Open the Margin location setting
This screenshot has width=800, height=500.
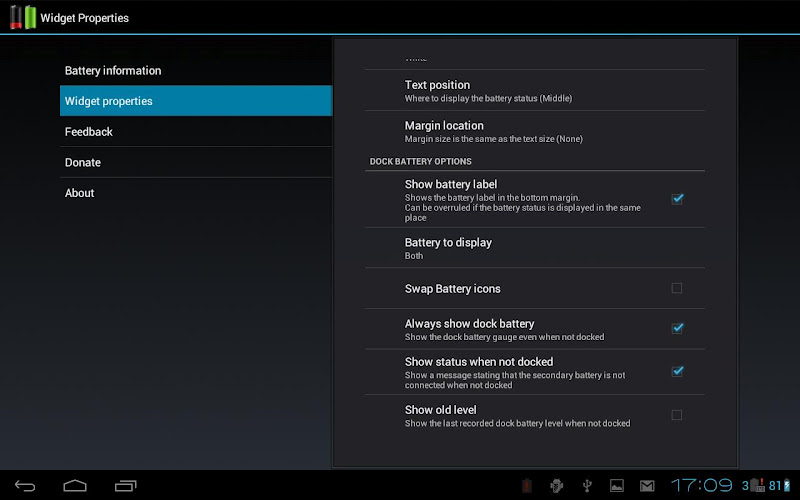[535, 131]
